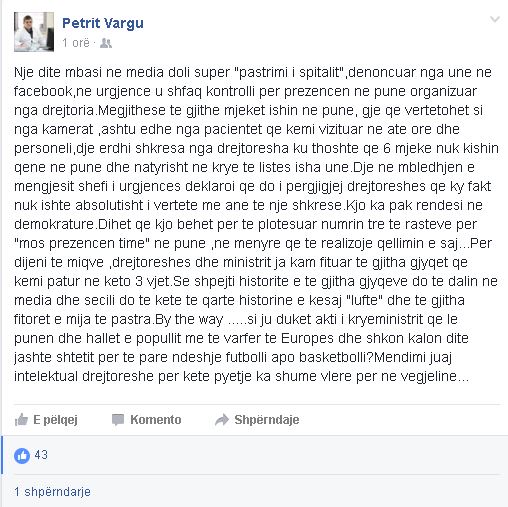Open the Petrit Vargu name link

[x=103, y=23]
